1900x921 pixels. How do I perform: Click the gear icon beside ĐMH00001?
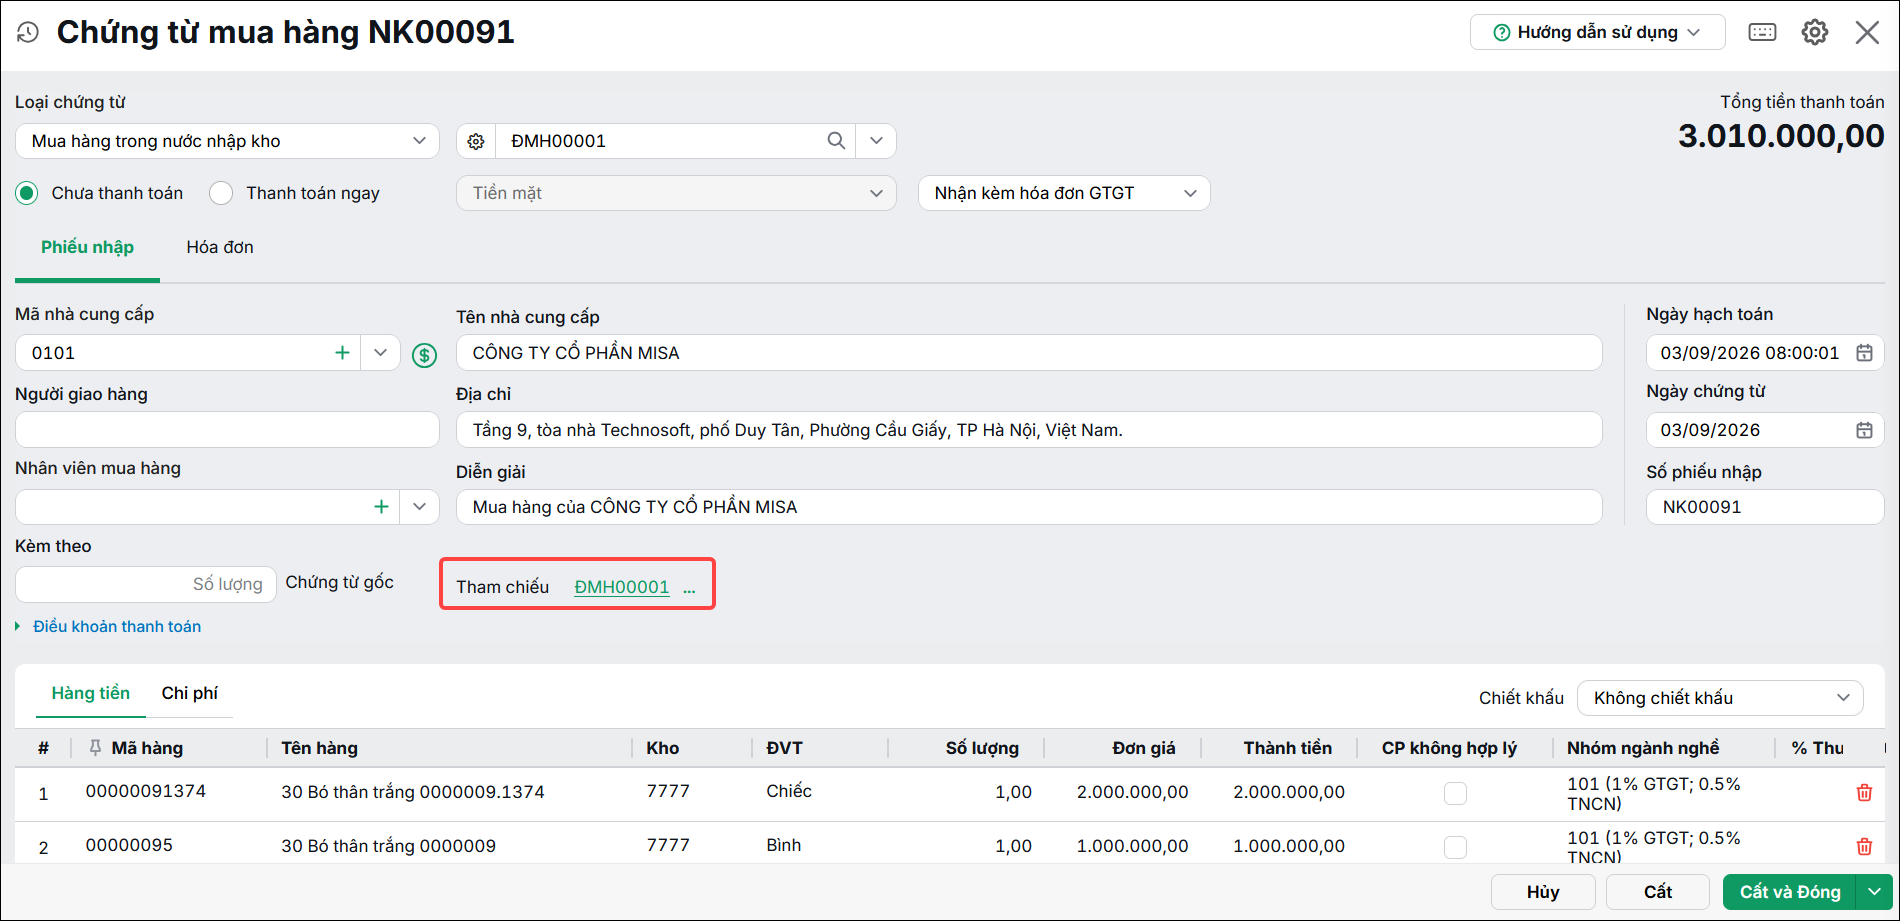[476, 141]
